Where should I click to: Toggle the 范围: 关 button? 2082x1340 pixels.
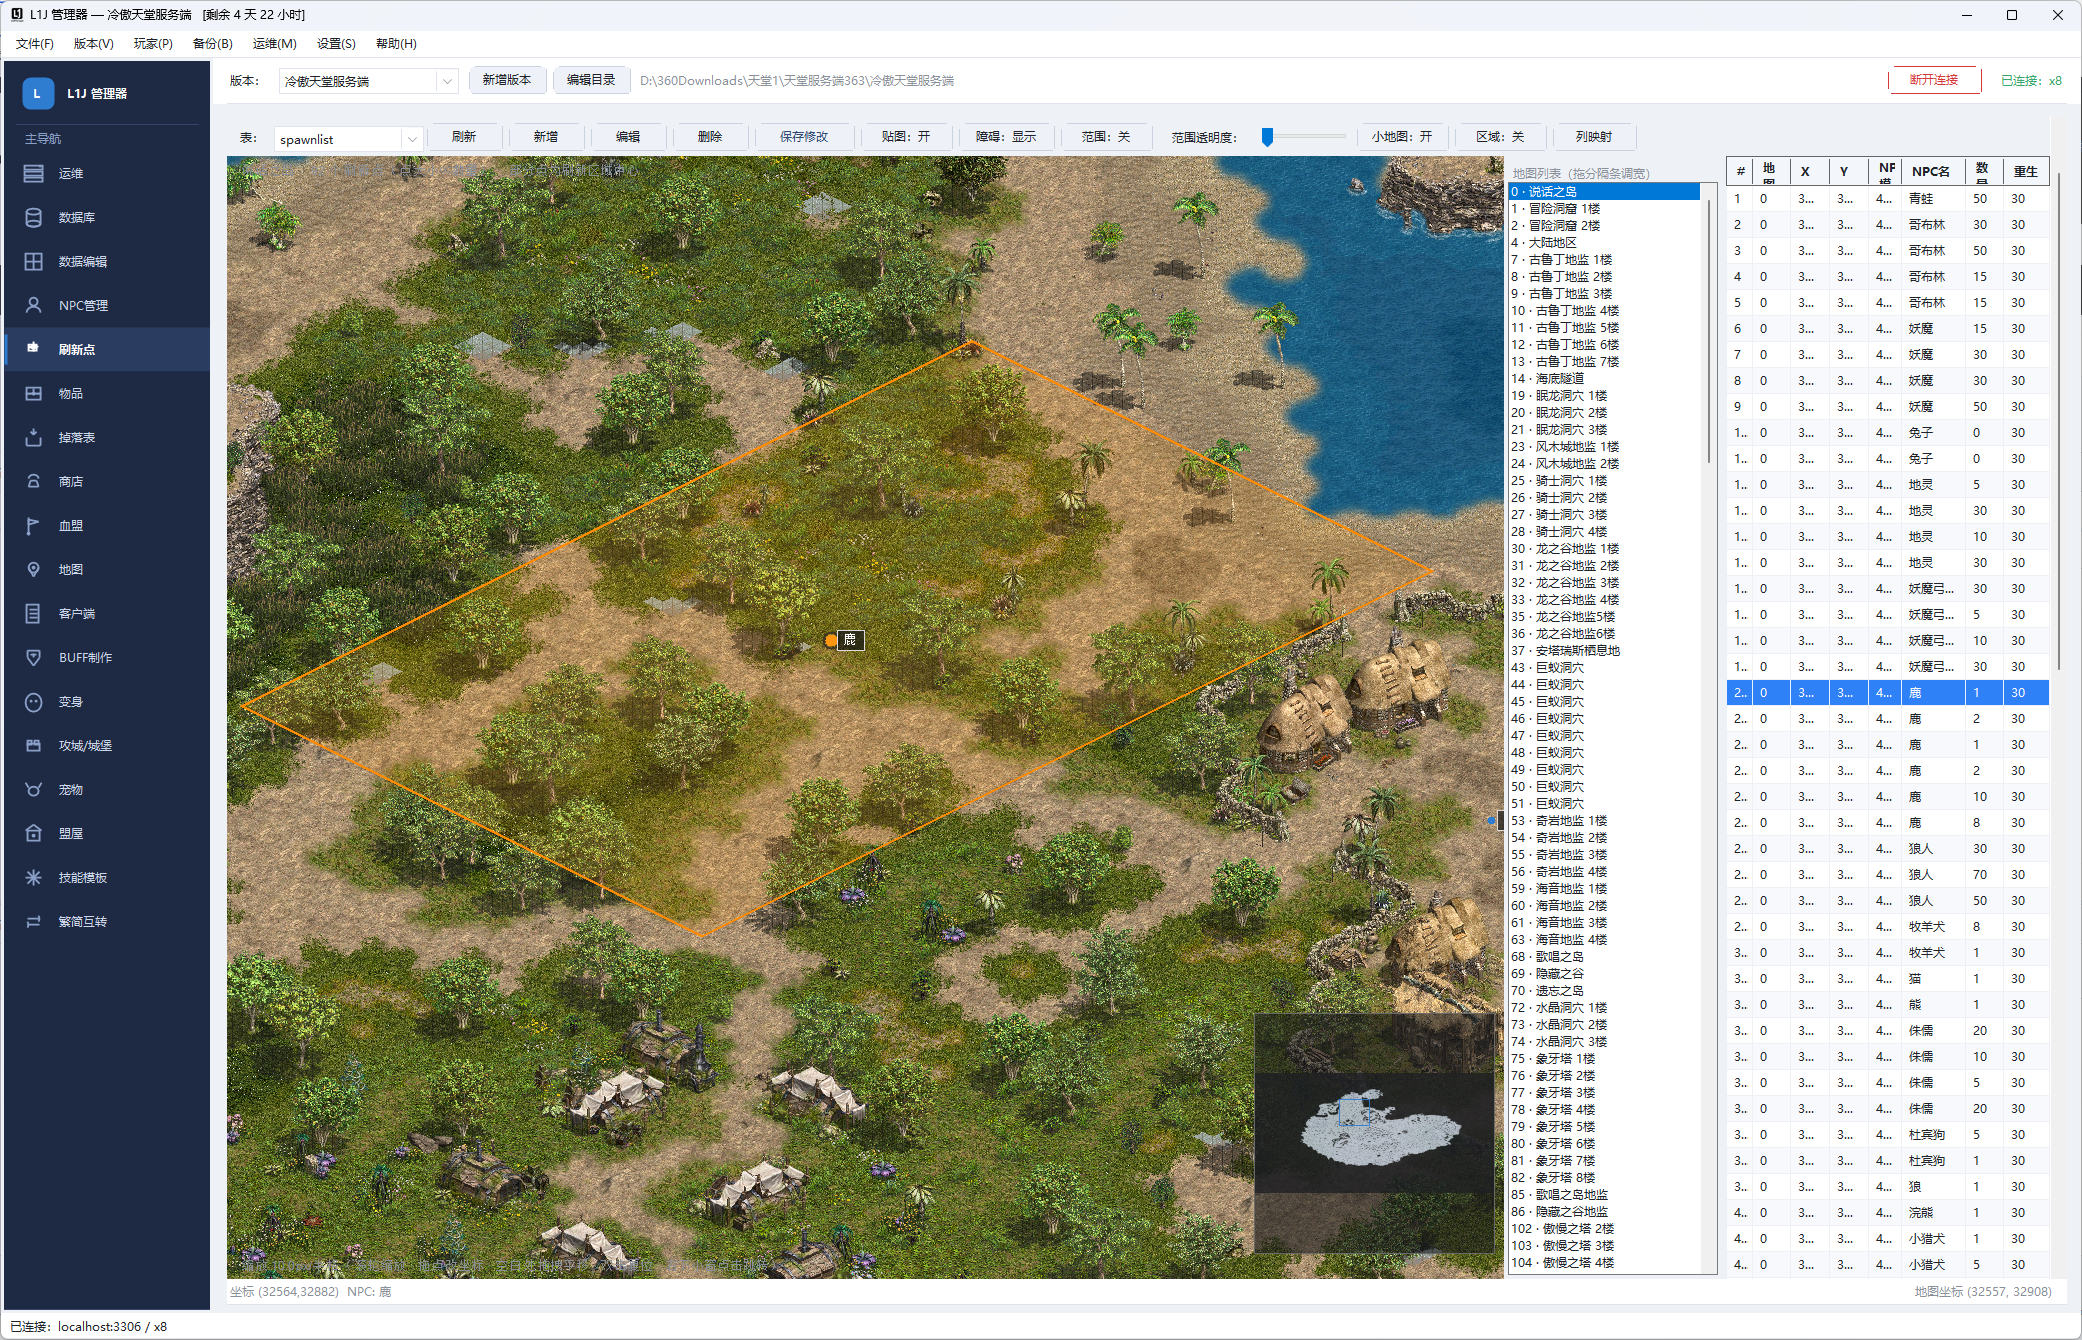[x=1106, y=137]
